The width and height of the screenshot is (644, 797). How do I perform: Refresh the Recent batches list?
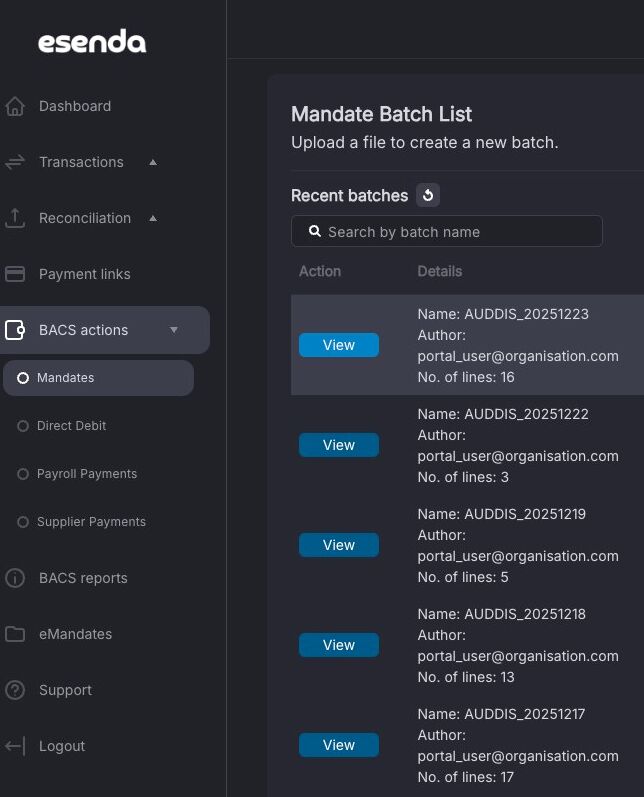tap(428, 195)
